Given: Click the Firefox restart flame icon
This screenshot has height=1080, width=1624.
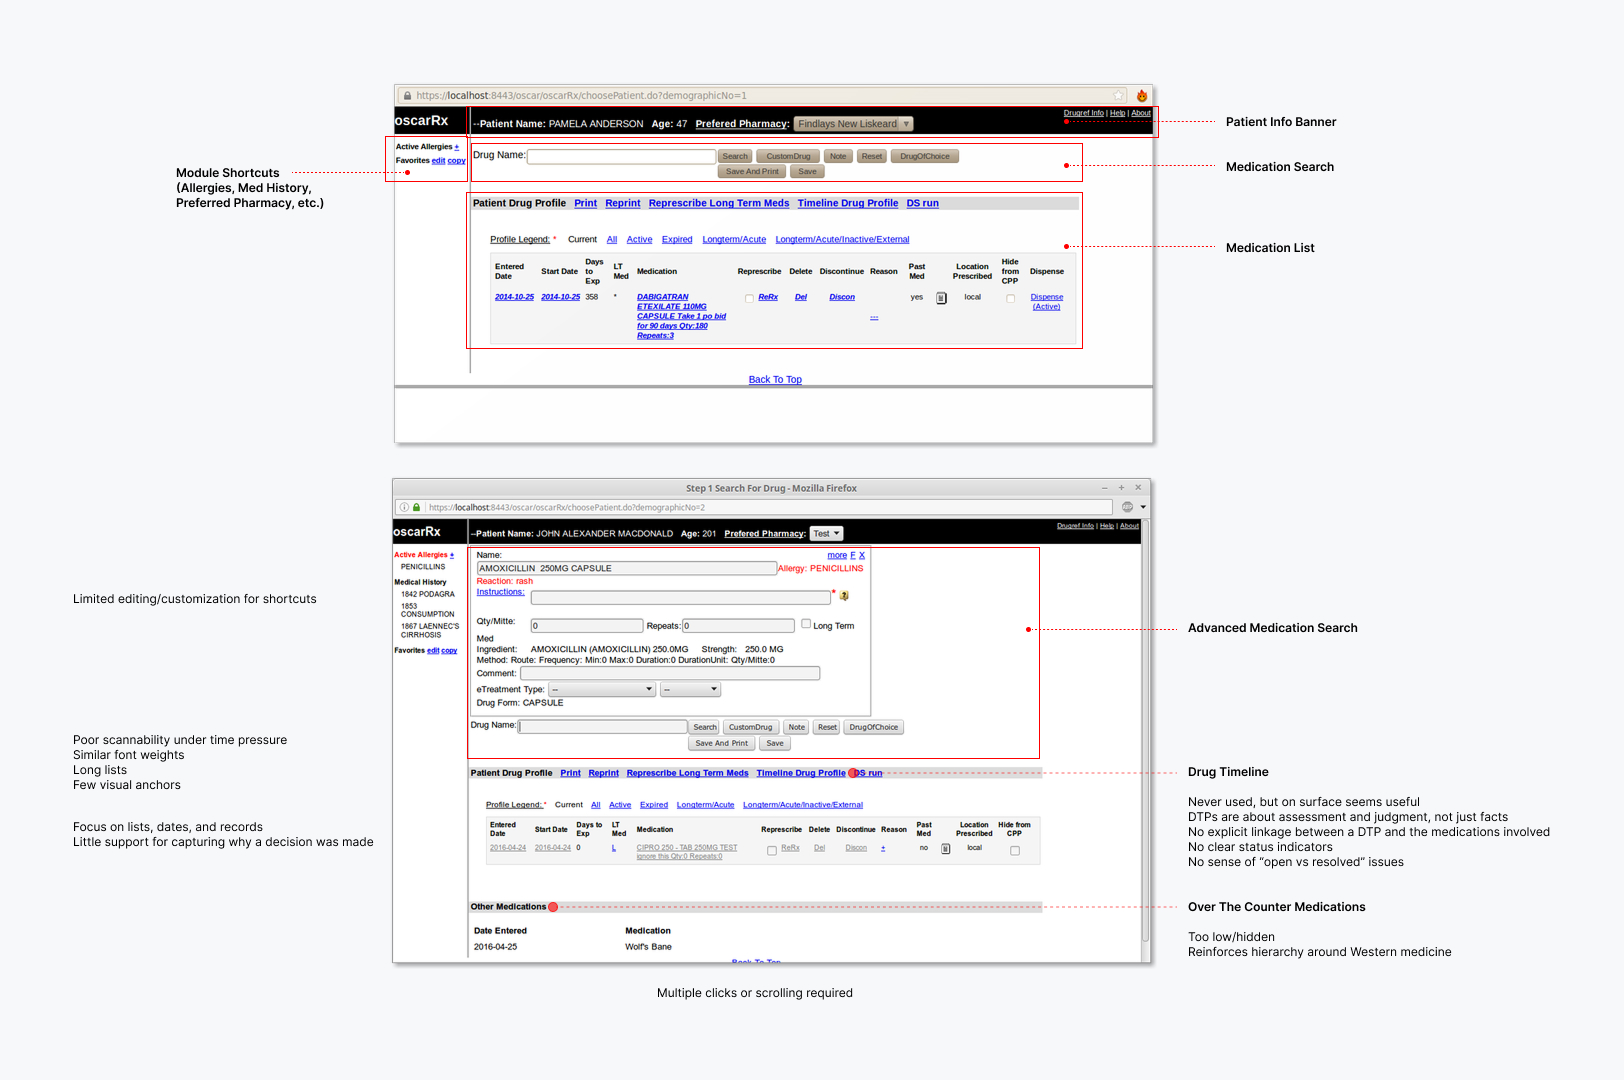Looking at the screenshot, I should tap(1142, 95).
